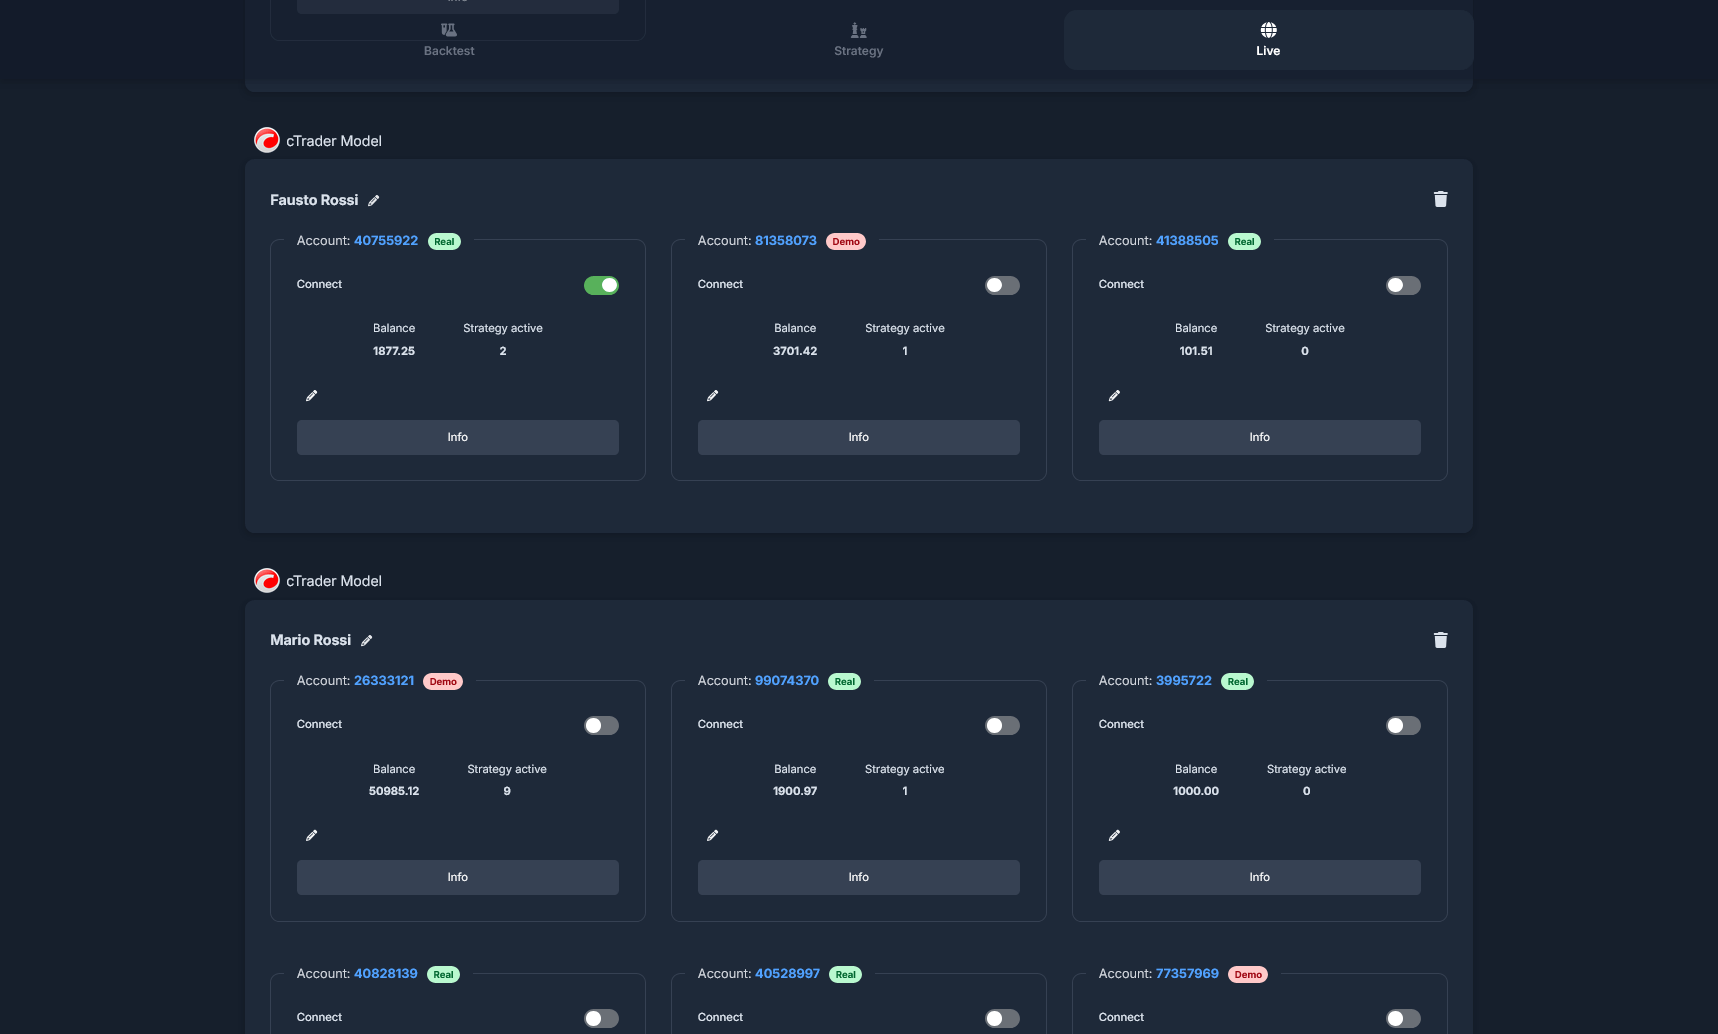Delete the Fausto Rossi model

point(1440,199)
